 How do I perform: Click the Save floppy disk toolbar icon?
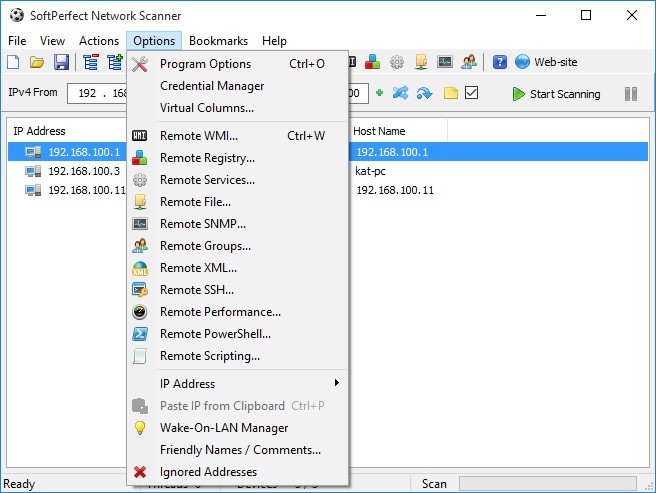pos(61,62)
